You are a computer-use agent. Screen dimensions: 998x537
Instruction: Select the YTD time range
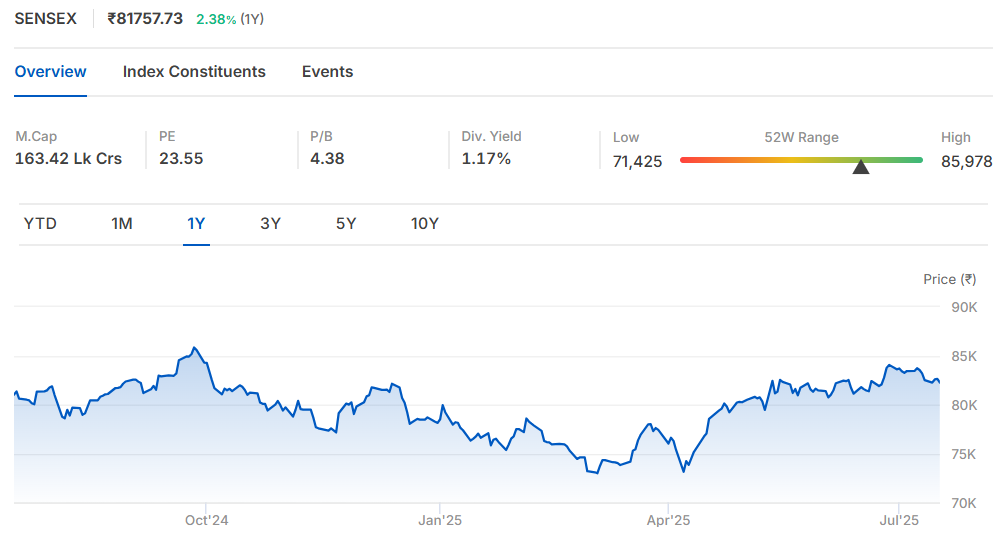(x=40, y=223)
